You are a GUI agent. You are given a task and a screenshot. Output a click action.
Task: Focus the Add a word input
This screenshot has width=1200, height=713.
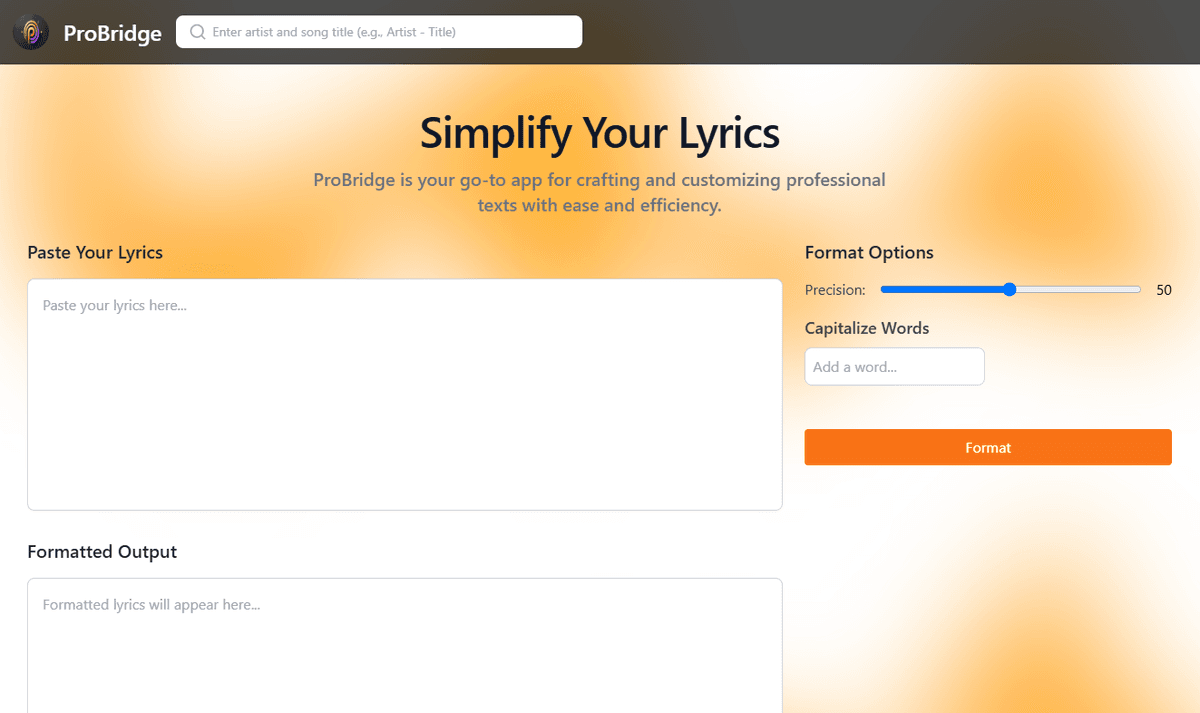click(x=894, y=367)
